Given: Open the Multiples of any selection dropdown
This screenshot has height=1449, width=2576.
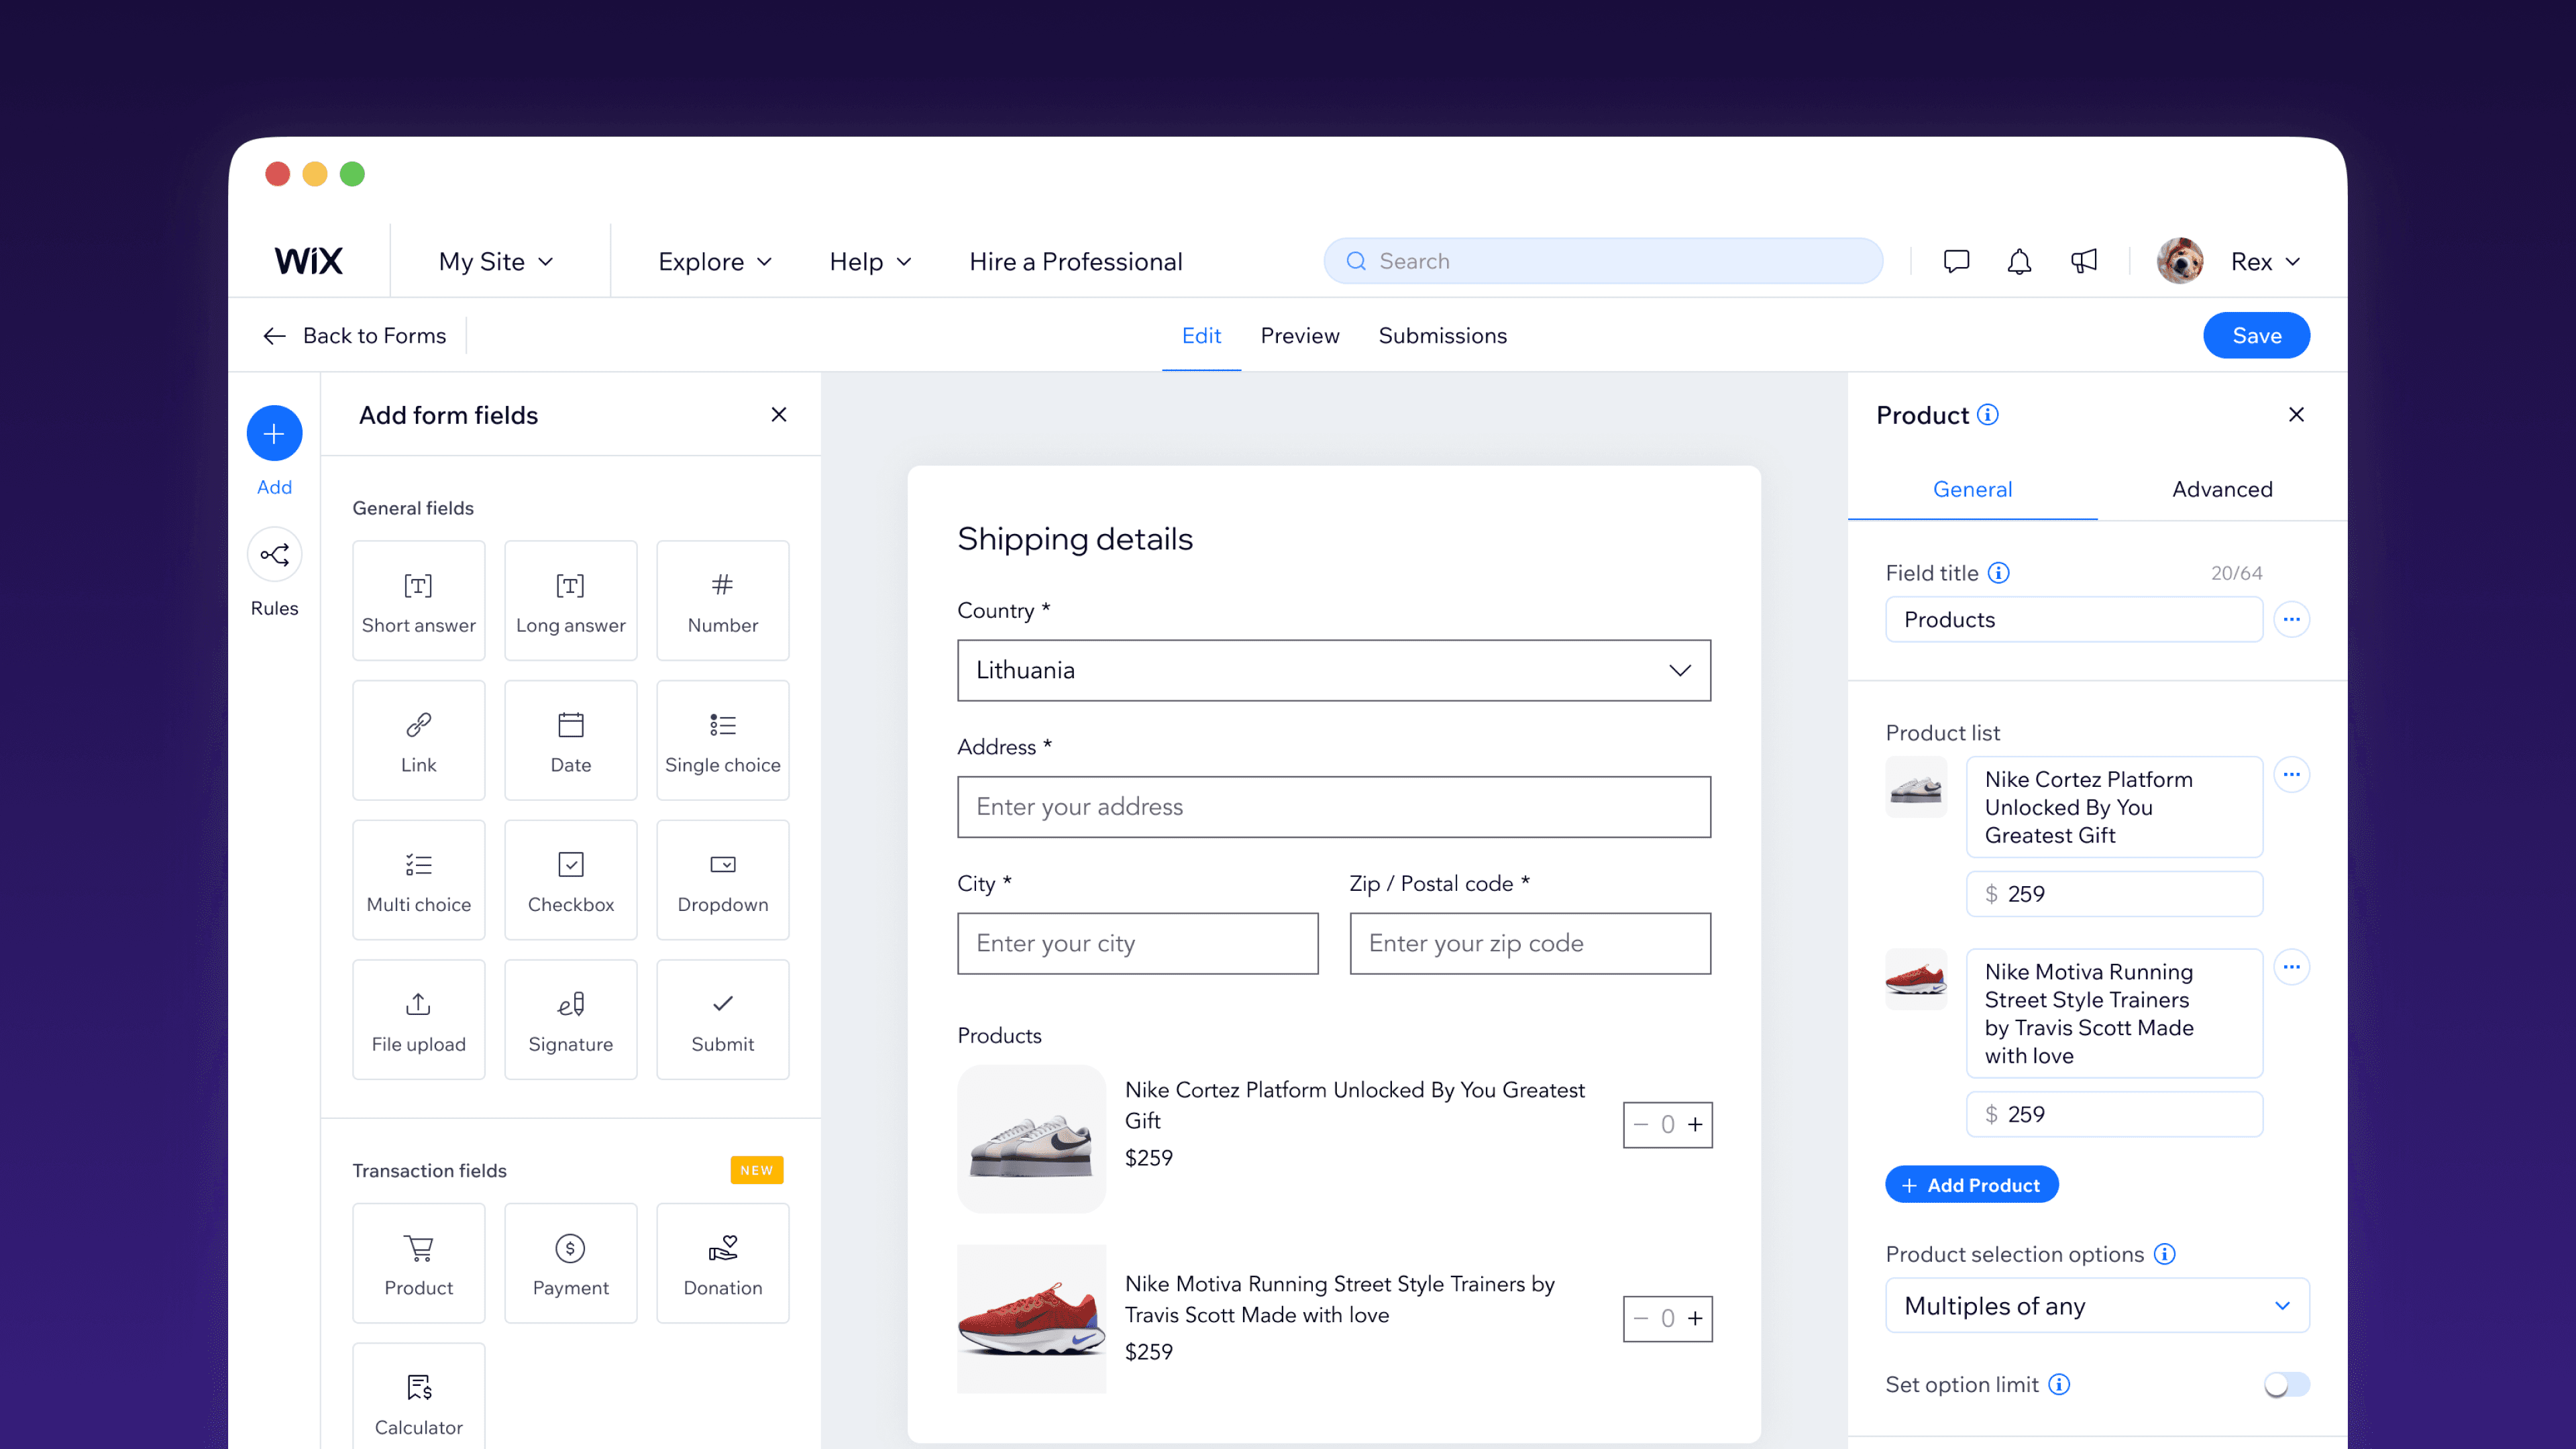Looking at the screenshot, I should click(2096, 1305).
